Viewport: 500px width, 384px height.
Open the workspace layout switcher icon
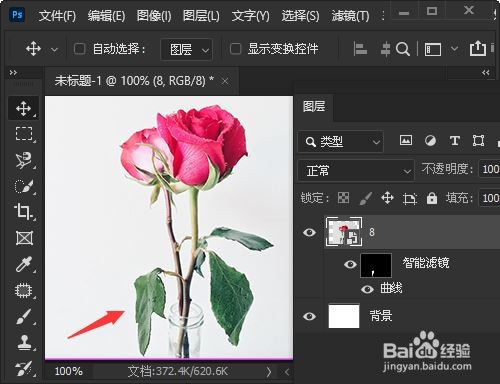click(433, 49)
